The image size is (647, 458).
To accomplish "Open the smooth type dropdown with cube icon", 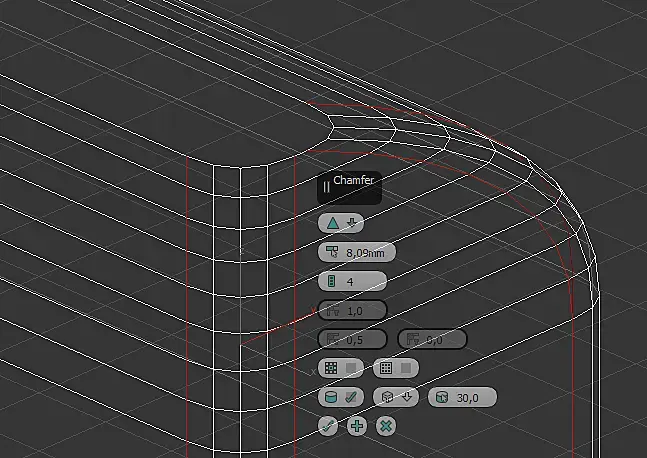I will coord(396,397).
